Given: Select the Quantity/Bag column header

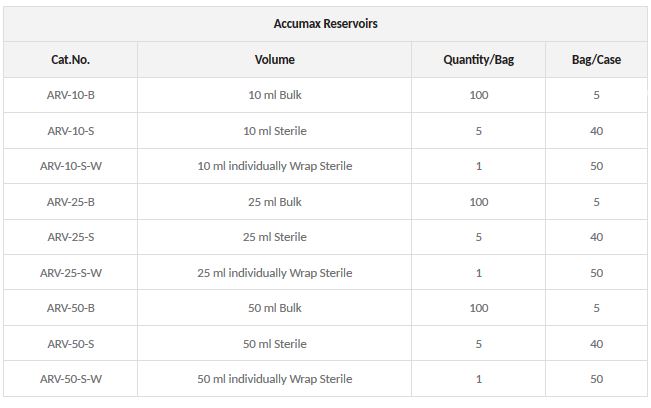Looking at the screenshot, I should (x=479, y=60).
